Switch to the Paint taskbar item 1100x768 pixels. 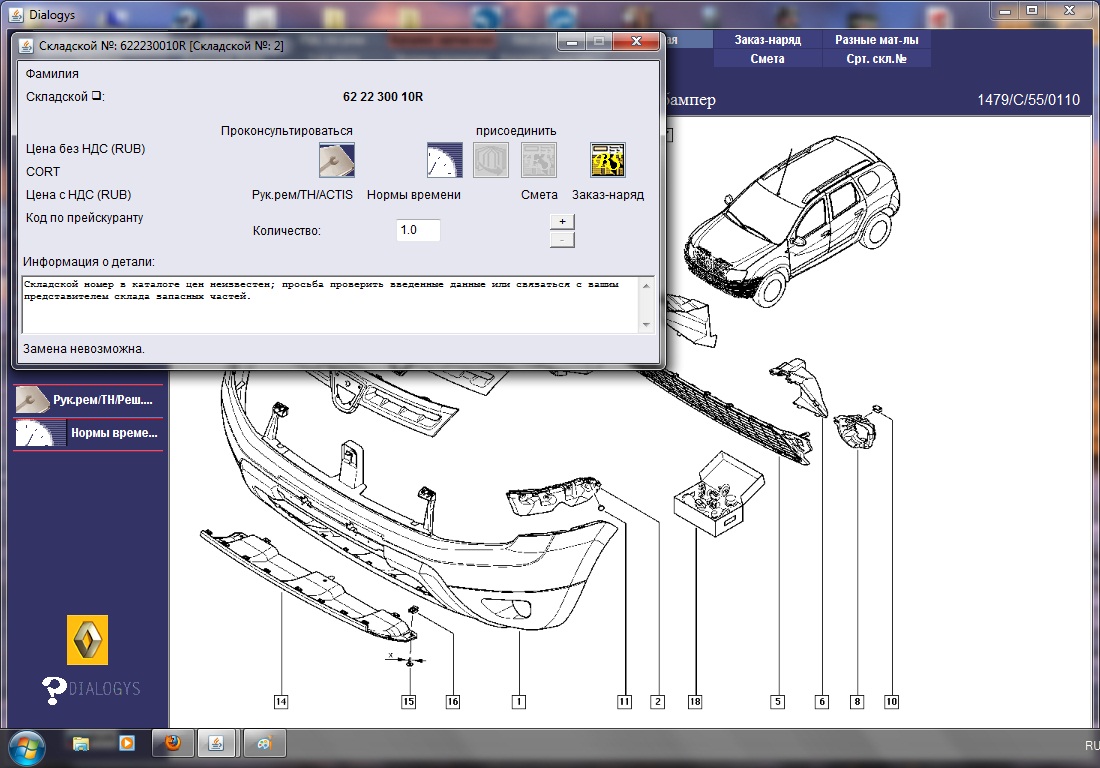point(264,743)
